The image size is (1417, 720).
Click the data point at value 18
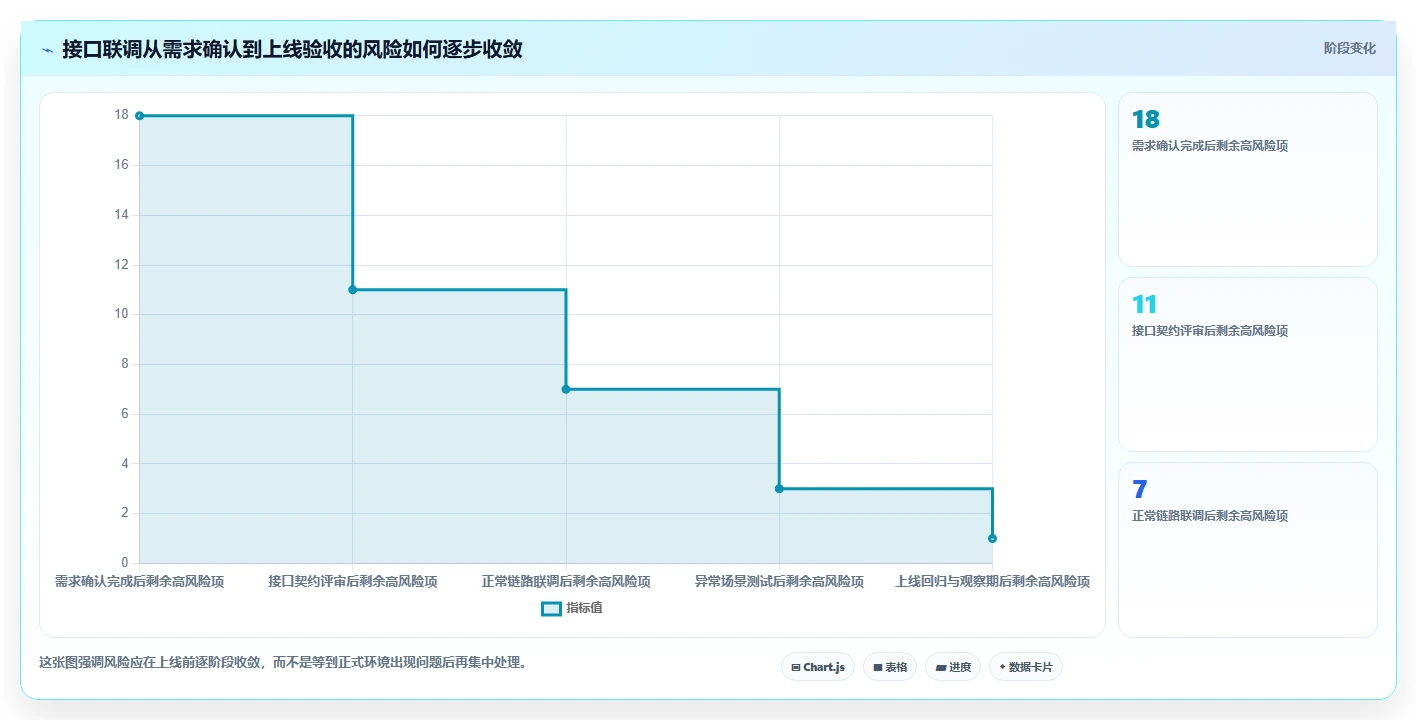coord(139,116)
